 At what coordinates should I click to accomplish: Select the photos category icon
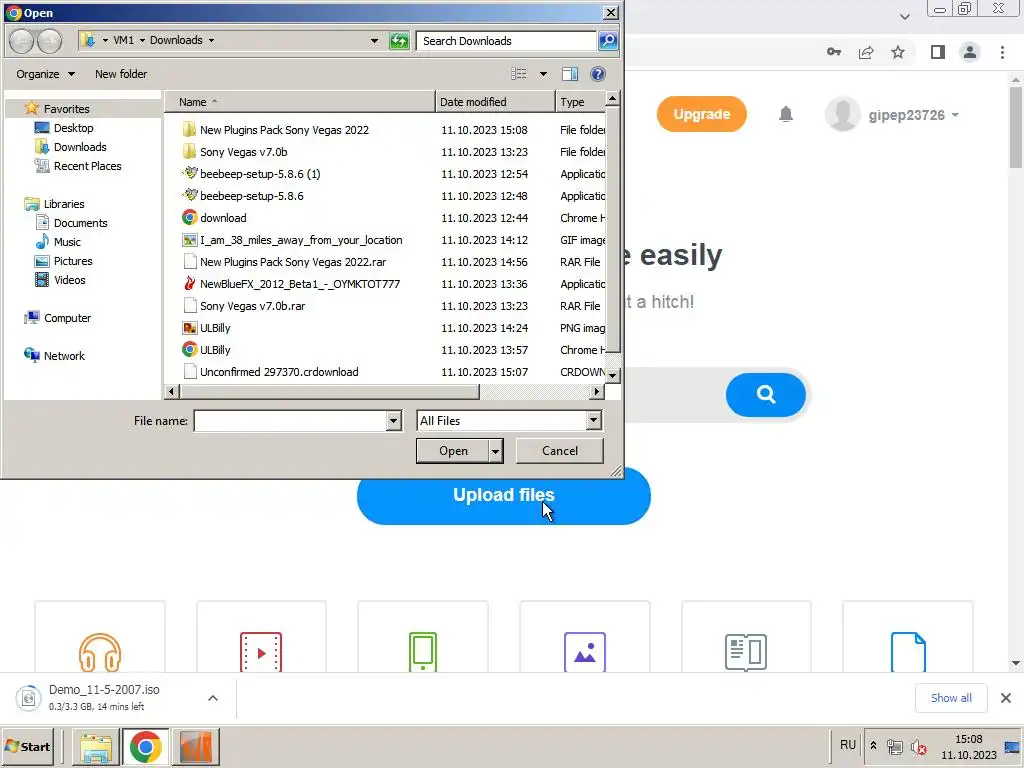[x=584, y=652]
